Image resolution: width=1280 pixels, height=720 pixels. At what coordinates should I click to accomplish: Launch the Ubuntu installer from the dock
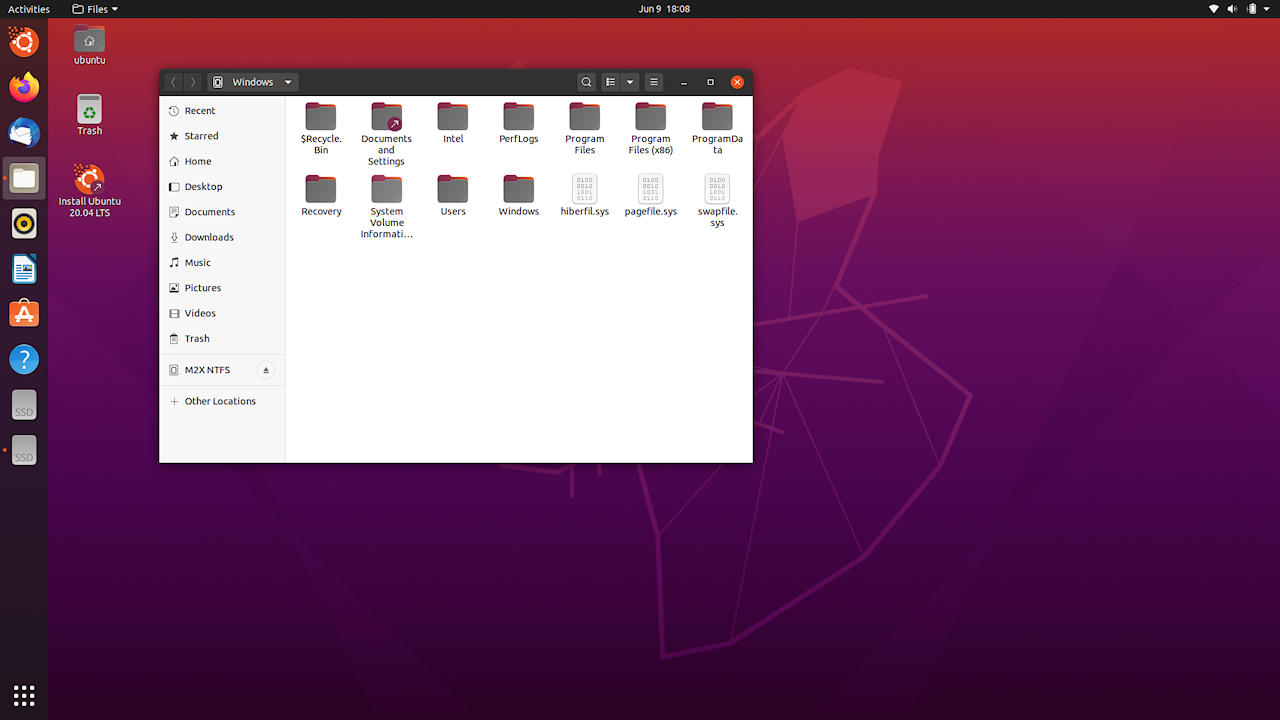point(24,42)
